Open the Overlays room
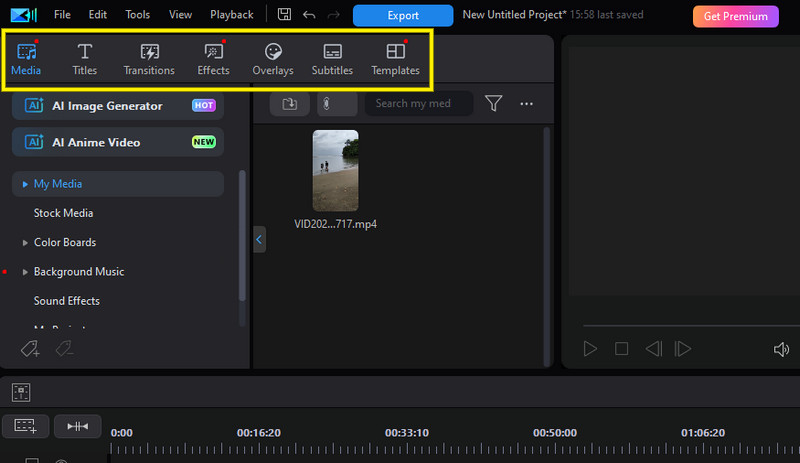The image size is (800, 463). [273, 59]
